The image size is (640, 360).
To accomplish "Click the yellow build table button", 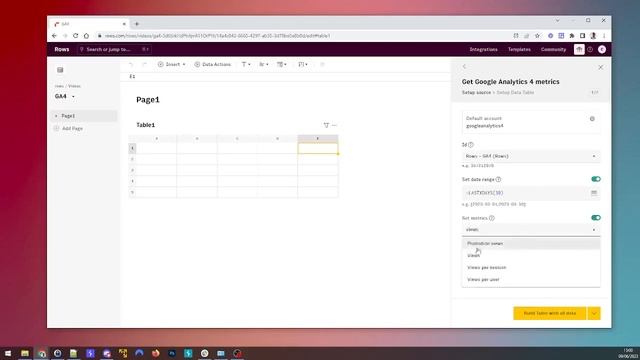I will tap(549, 313).
